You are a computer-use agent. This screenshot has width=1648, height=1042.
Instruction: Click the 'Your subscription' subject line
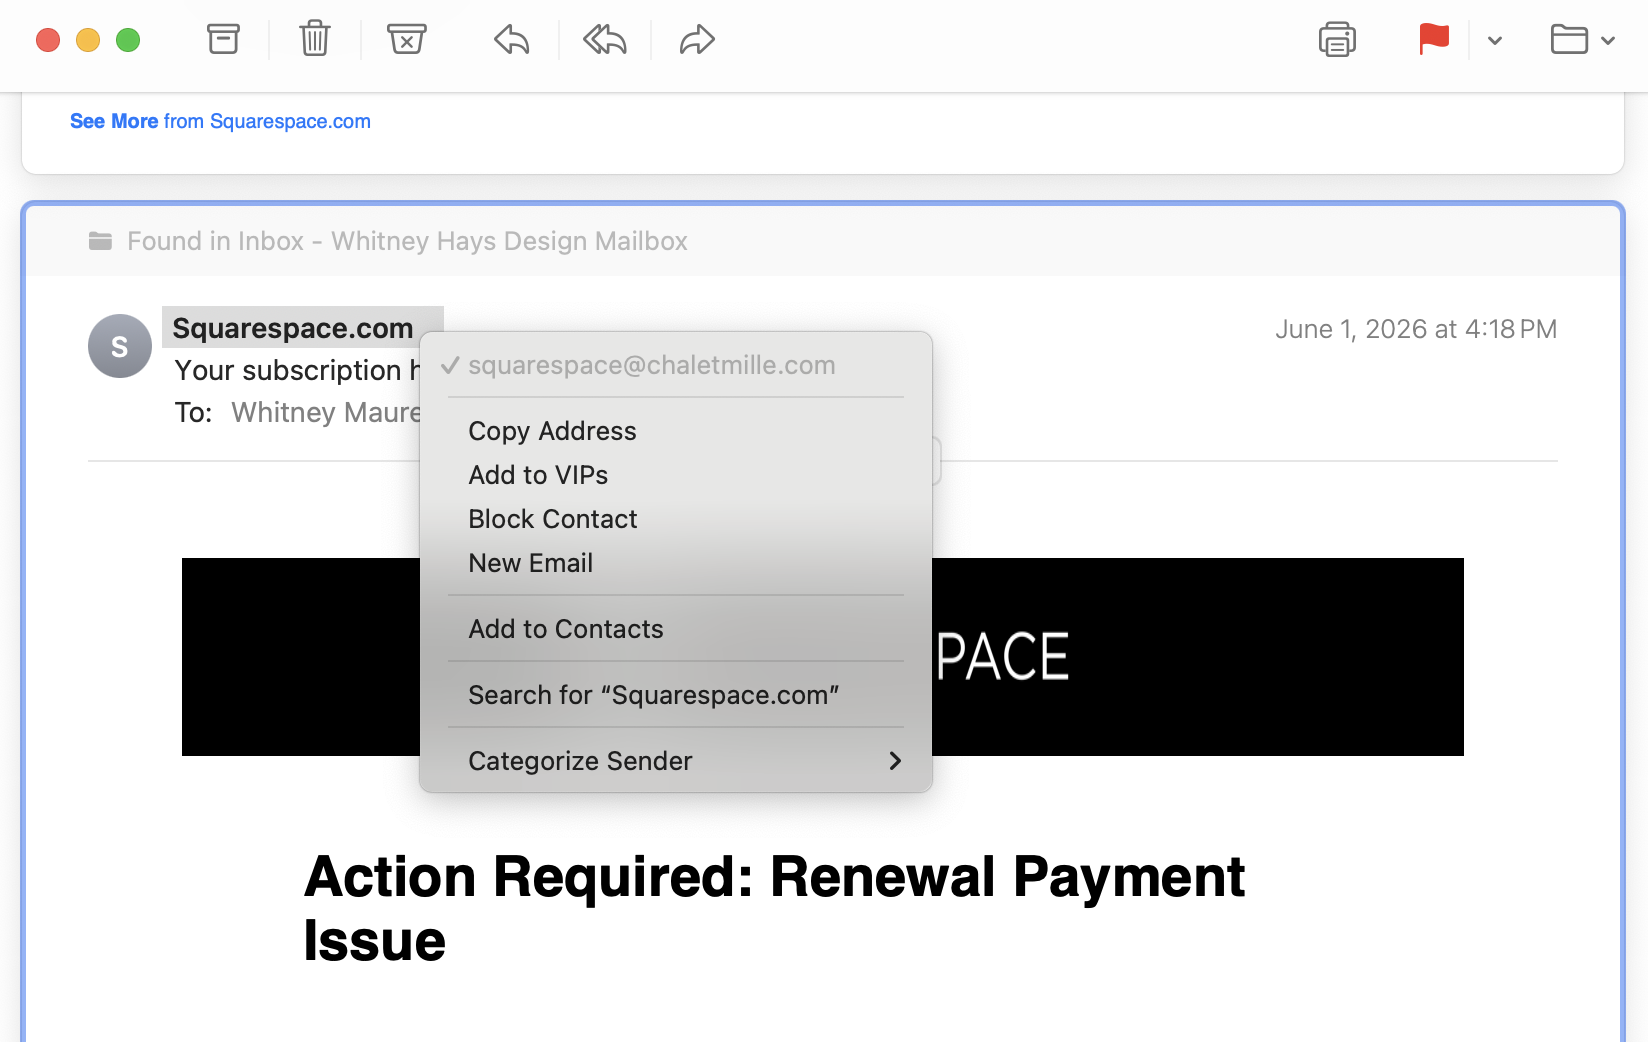(x=297, y=370)
